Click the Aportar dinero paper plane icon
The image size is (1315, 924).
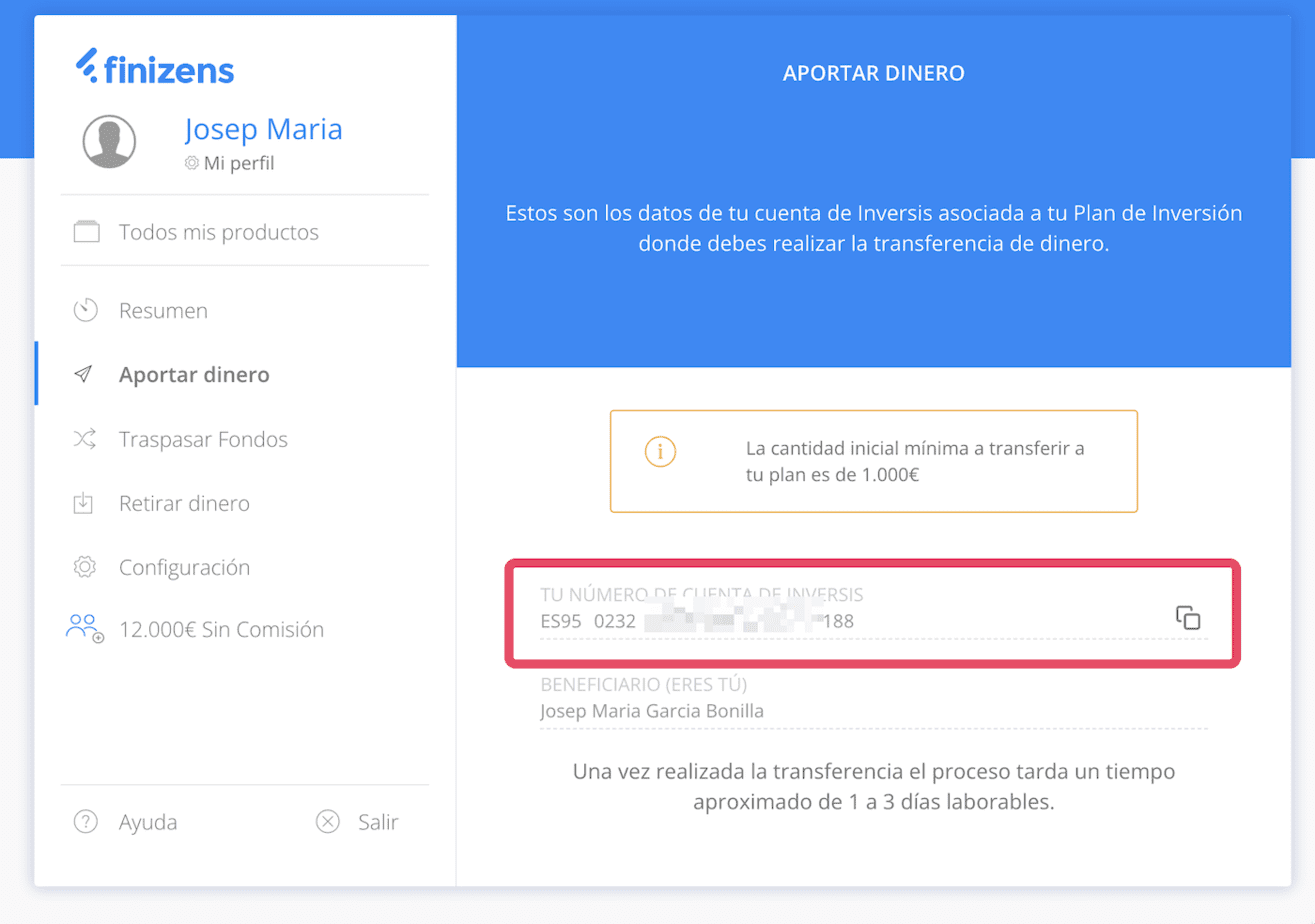coord(84,375)
